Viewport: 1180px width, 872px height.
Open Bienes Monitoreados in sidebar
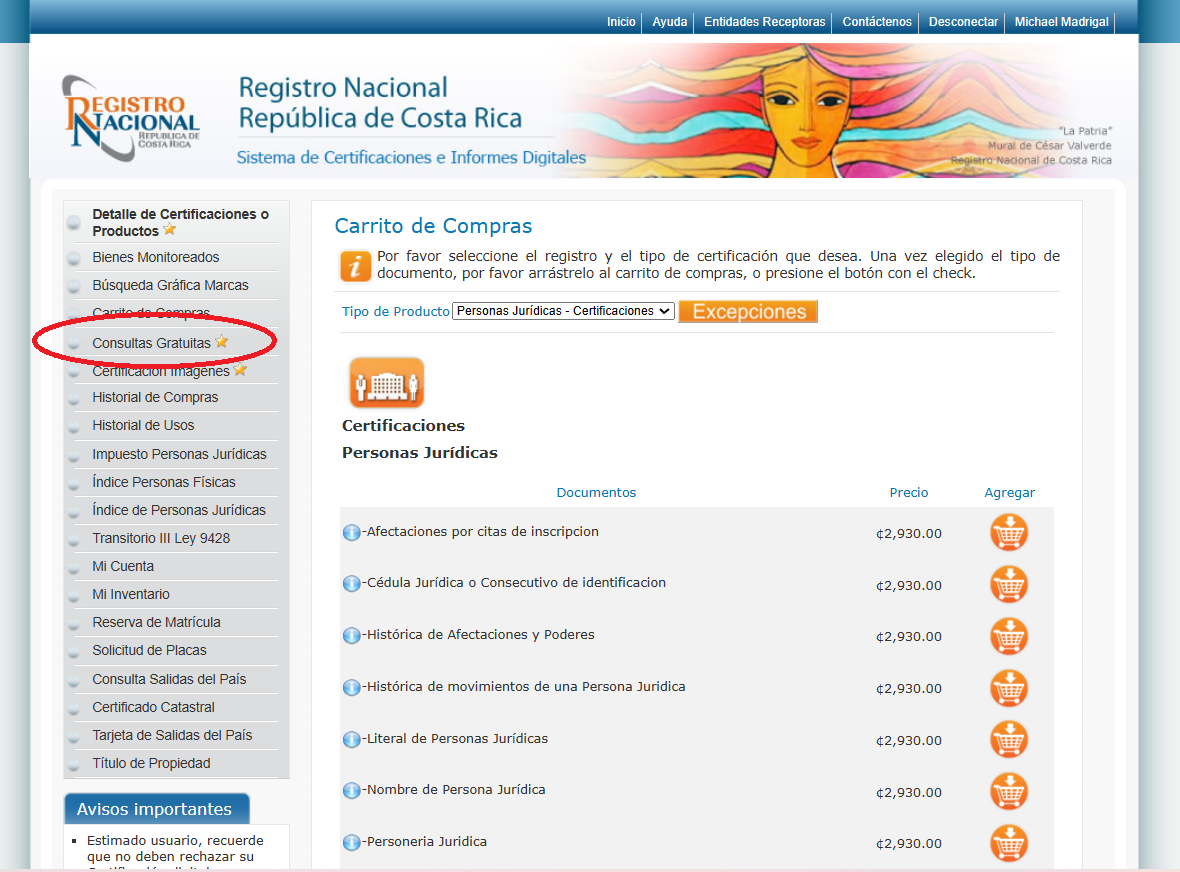[x=156, y=257]
